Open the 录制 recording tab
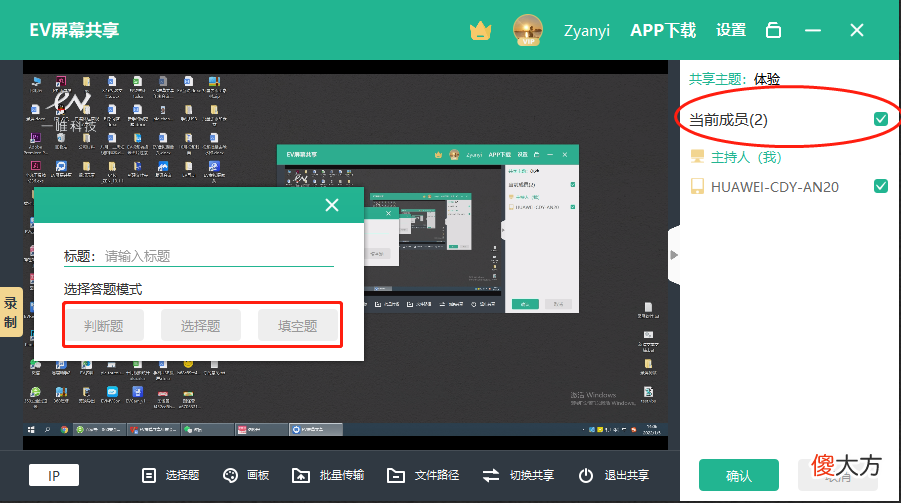The width and height of the screenshot is (901, 503). [11, 312]
